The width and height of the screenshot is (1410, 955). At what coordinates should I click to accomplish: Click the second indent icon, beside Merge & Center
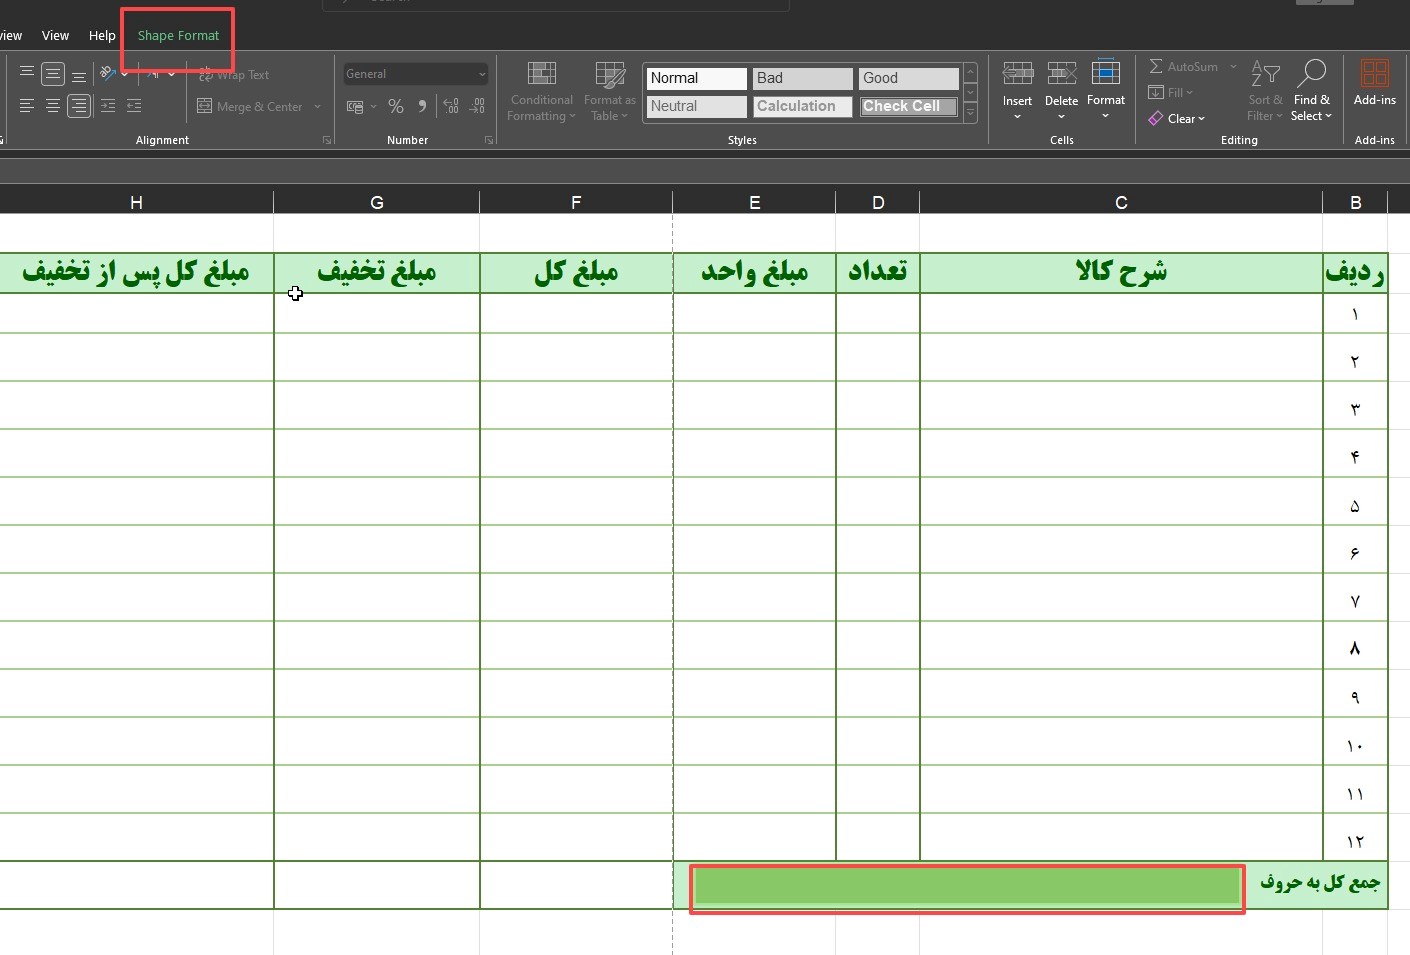tap(134, 106)
